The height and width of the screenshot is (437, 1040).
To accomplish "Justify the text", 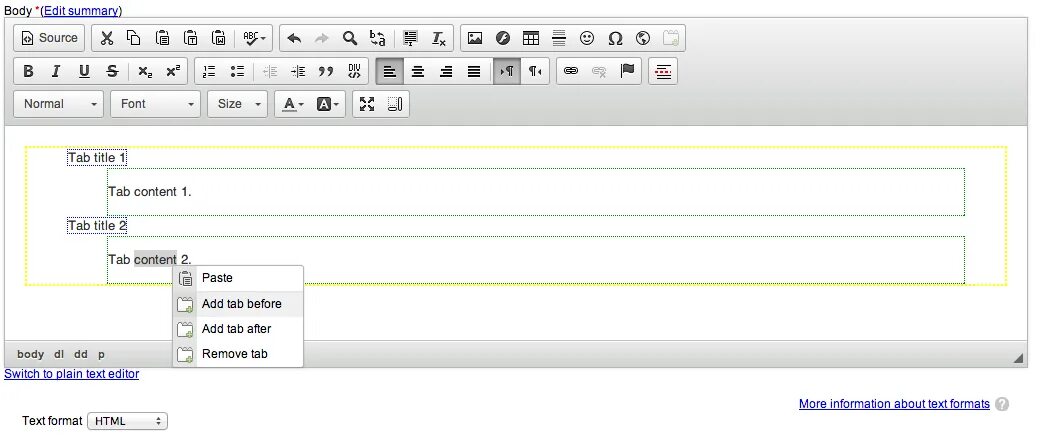I will 474,71.
